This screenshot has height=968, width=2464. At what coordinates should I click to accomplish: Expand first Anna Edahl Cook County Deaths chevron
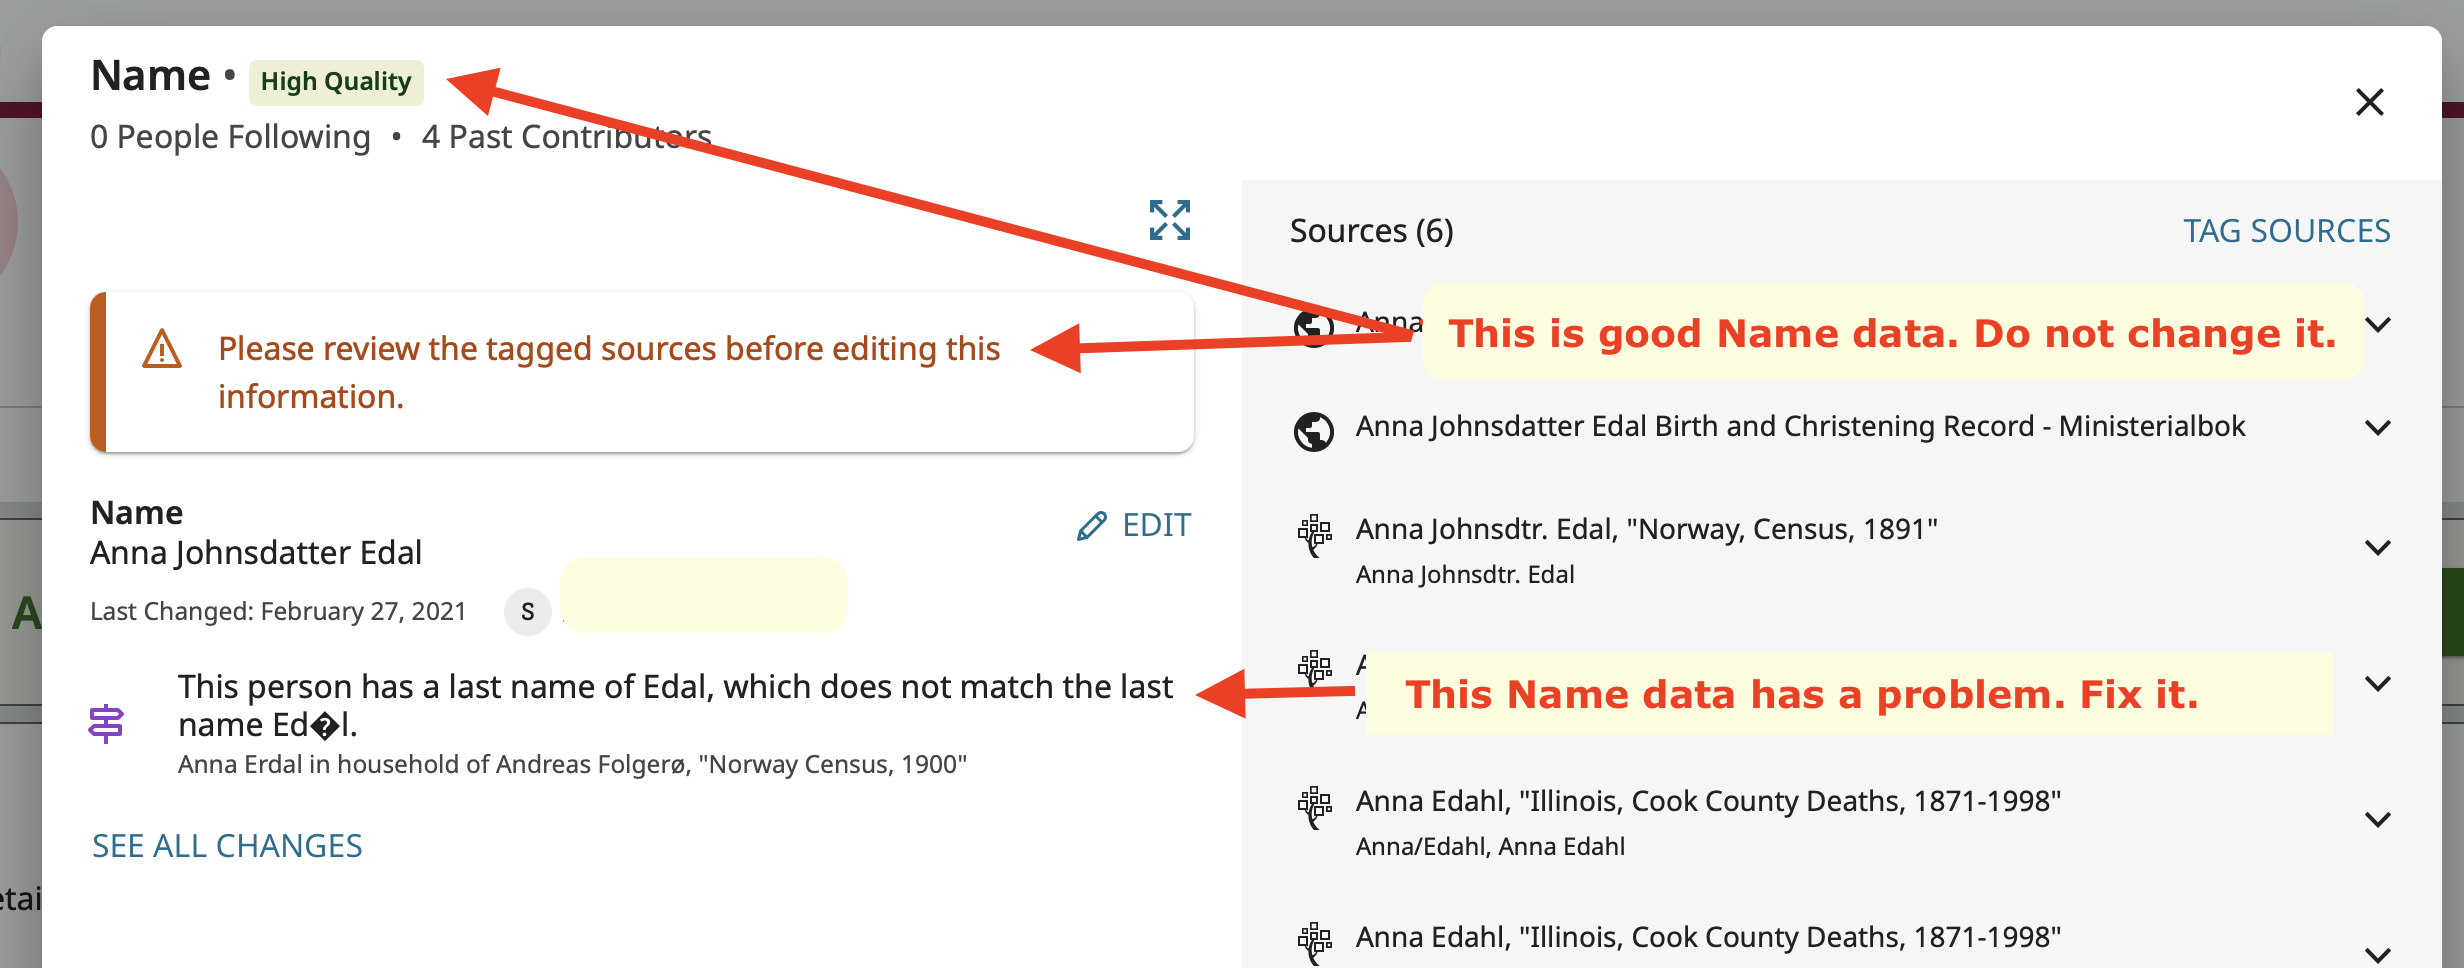(x=2378, y=820)
